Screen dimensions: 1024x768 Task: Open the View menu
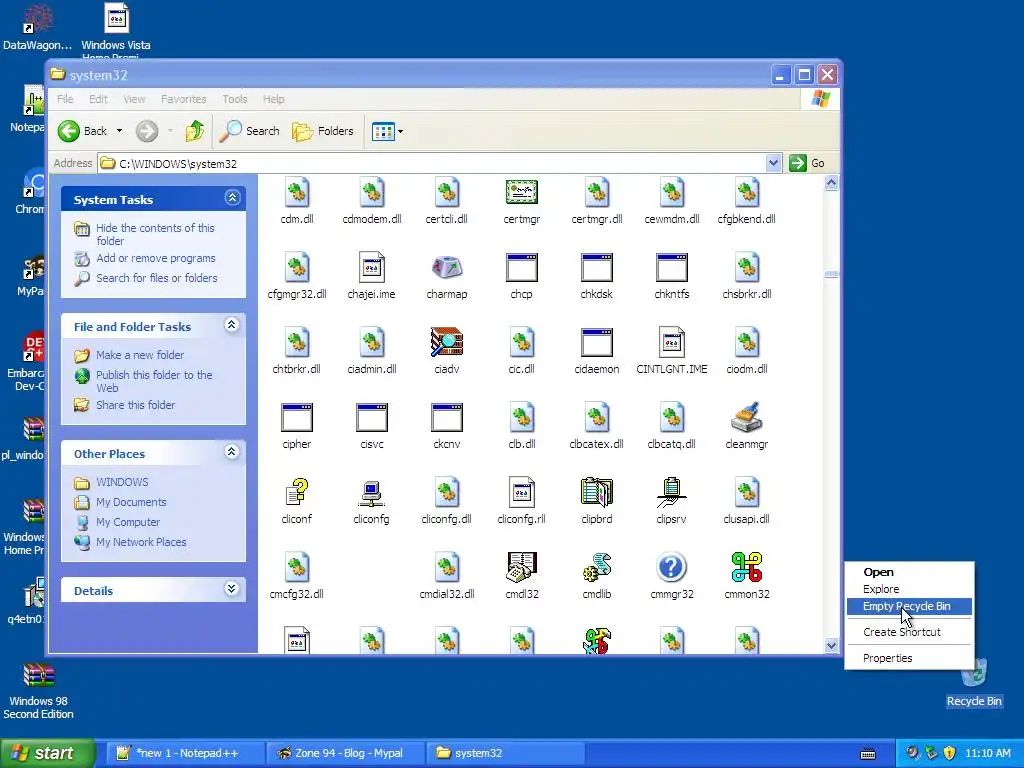tap(135, 99)
